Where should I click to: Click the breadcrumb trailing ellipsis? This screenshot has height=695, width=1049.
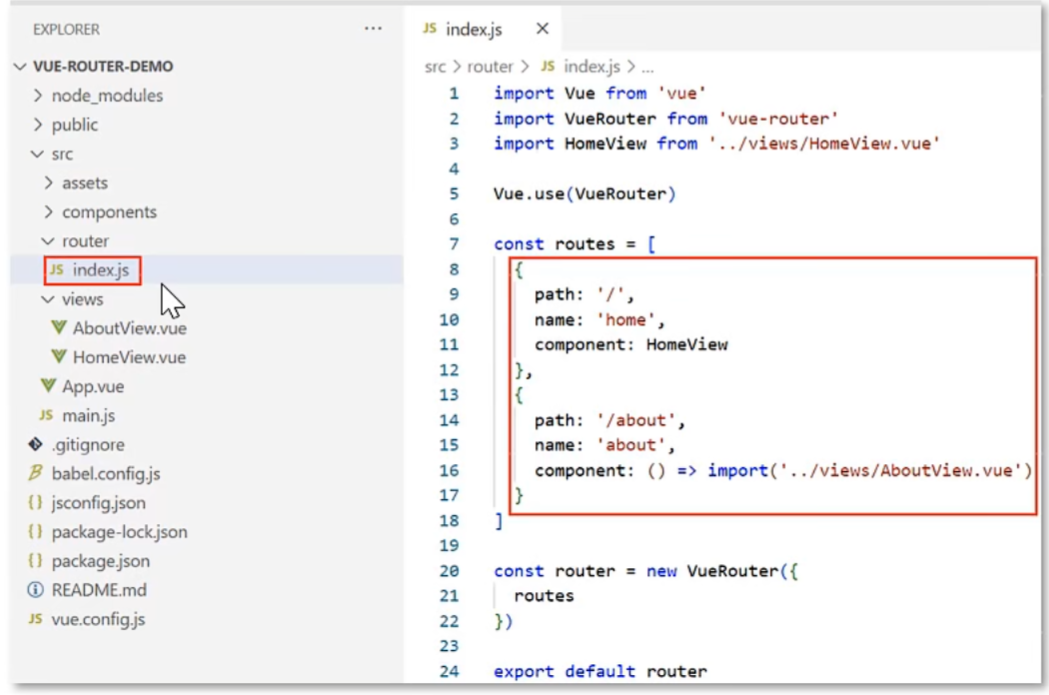[x=647, y=68]
